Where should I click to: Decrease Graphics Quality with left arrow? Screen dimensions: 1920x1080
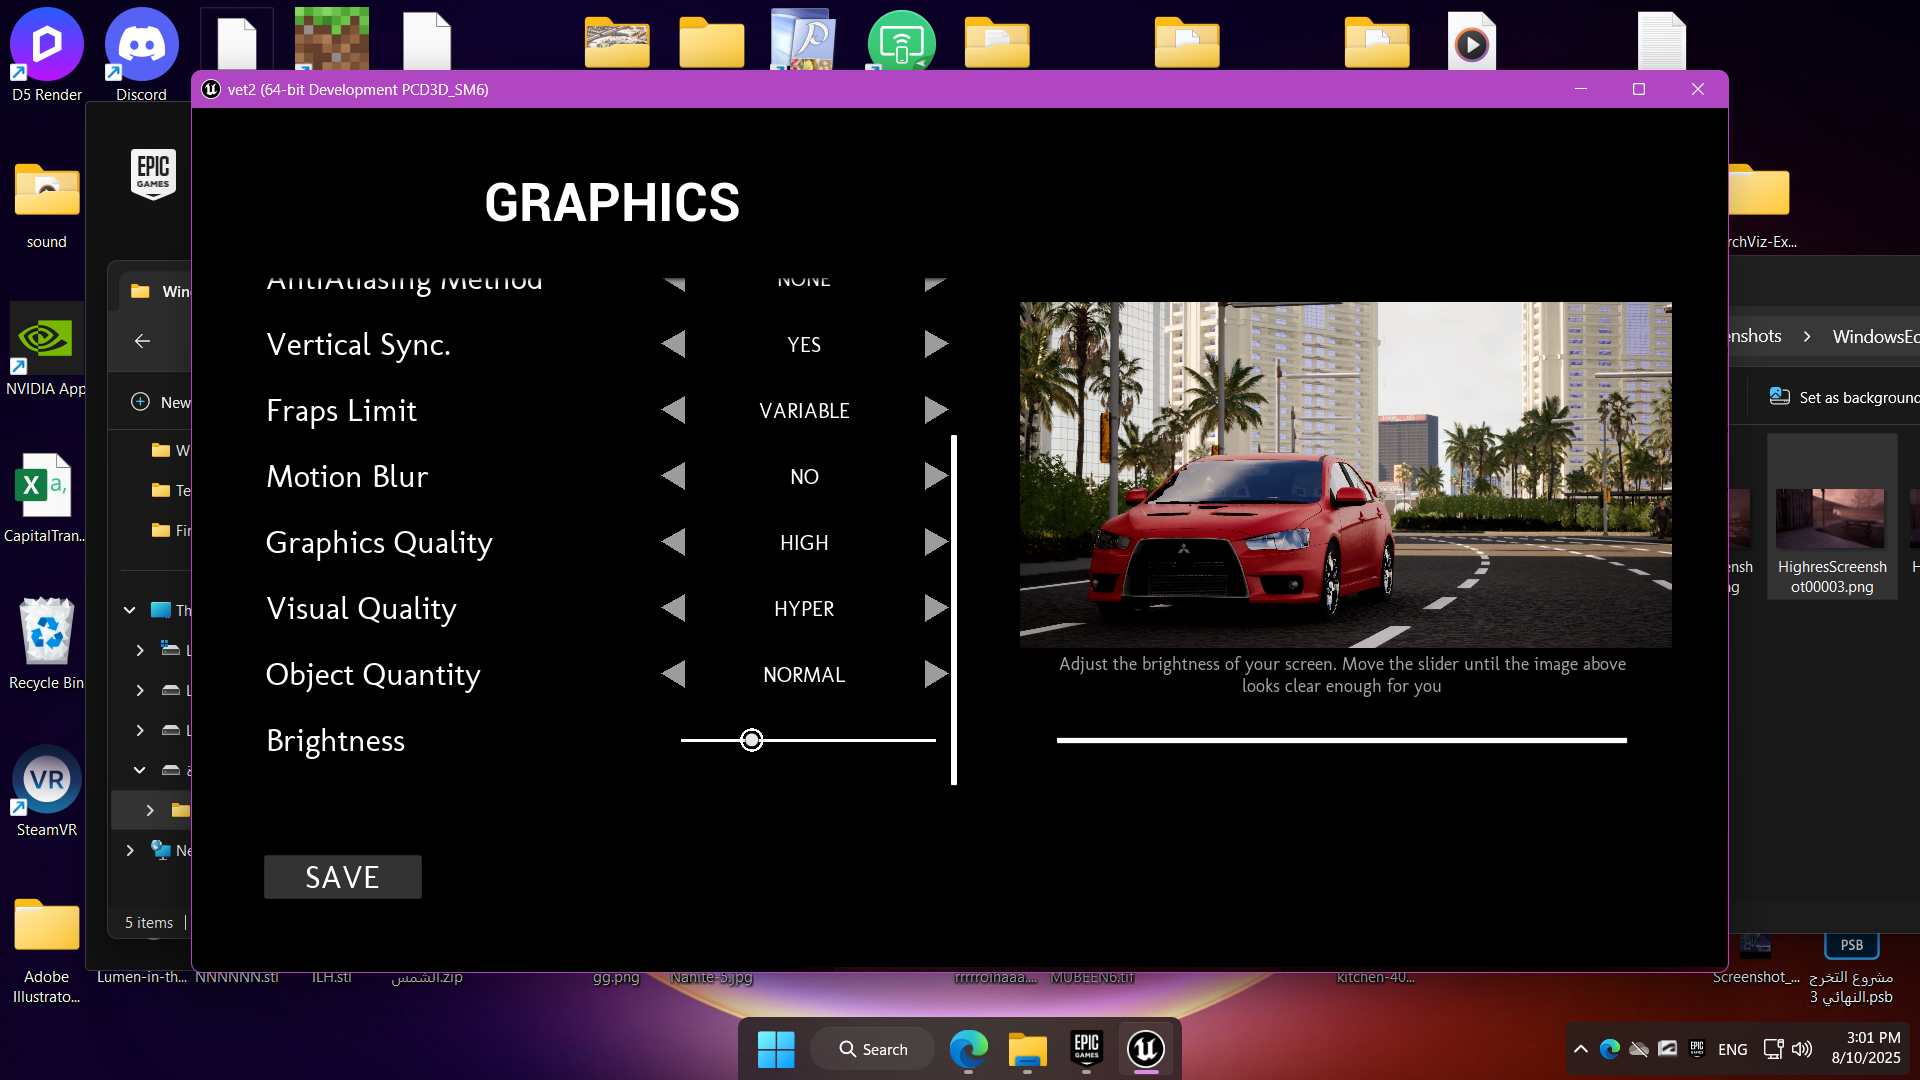[x=674, y=543]
